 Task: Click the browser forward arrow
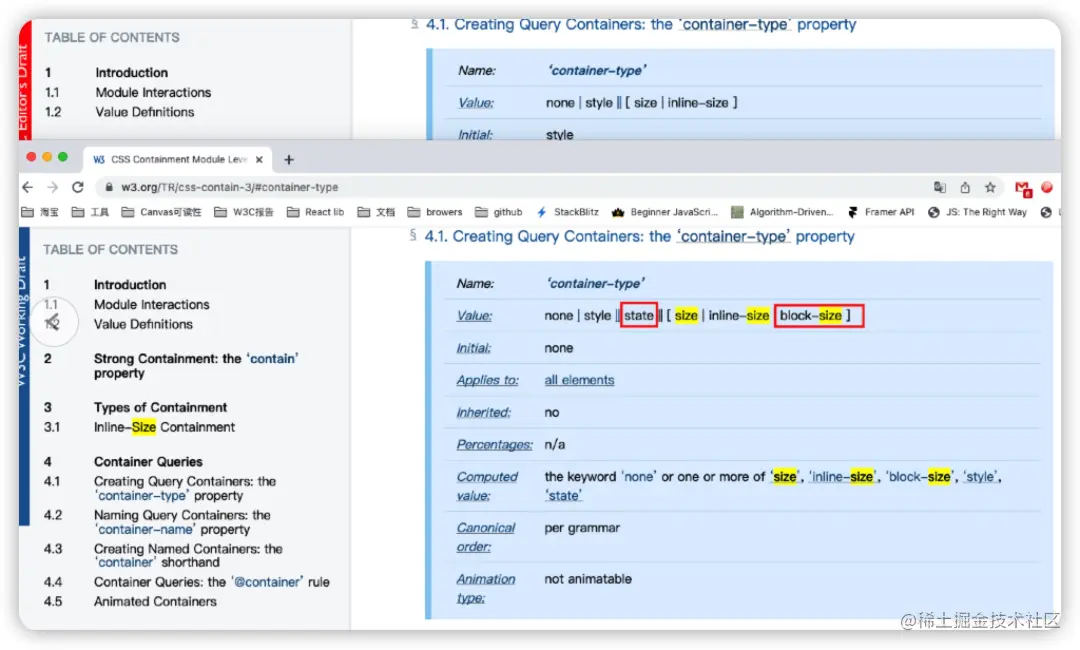(x=52, y=187)
